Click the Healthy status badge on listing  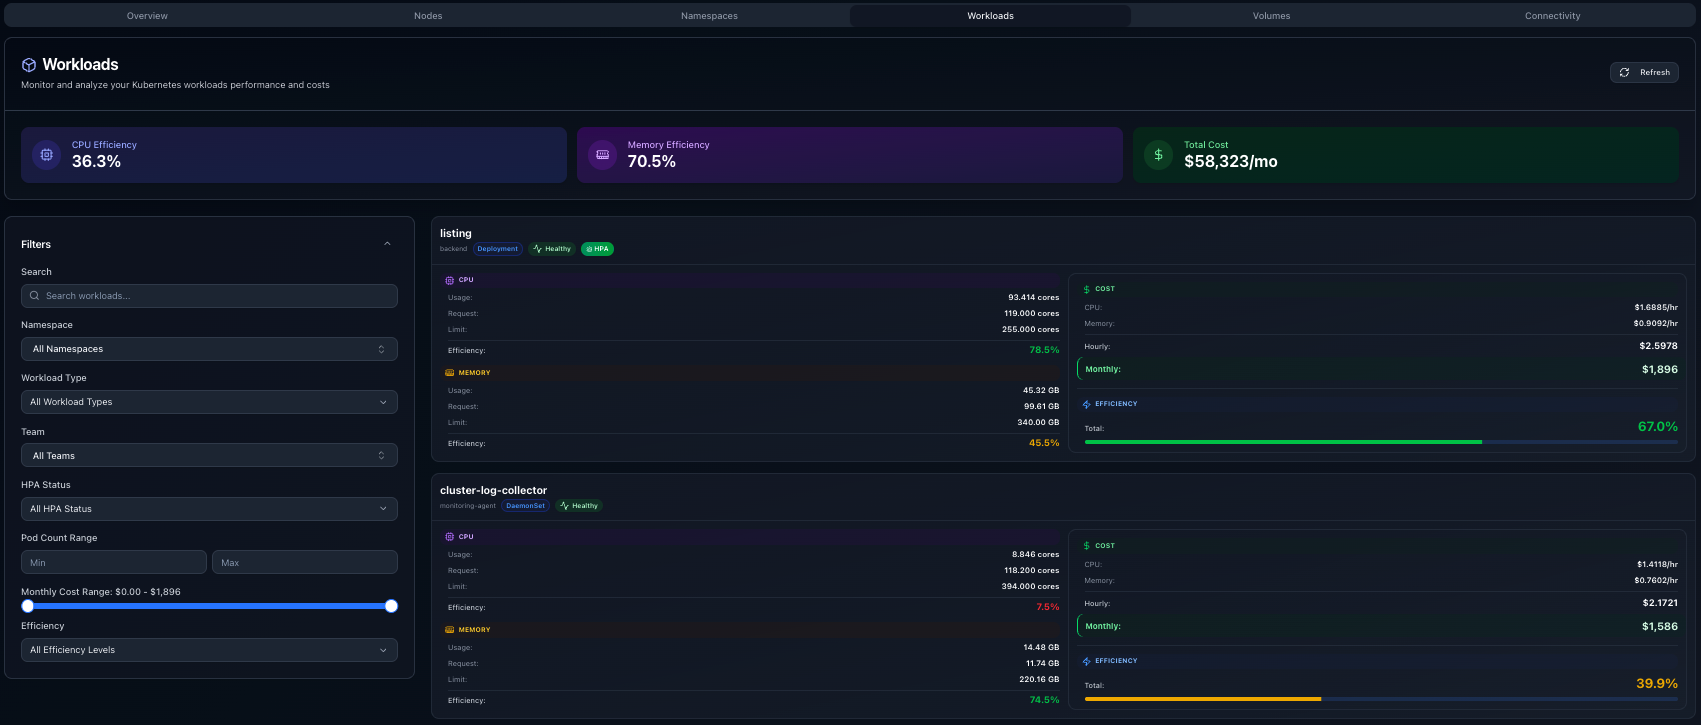(552, 249)
